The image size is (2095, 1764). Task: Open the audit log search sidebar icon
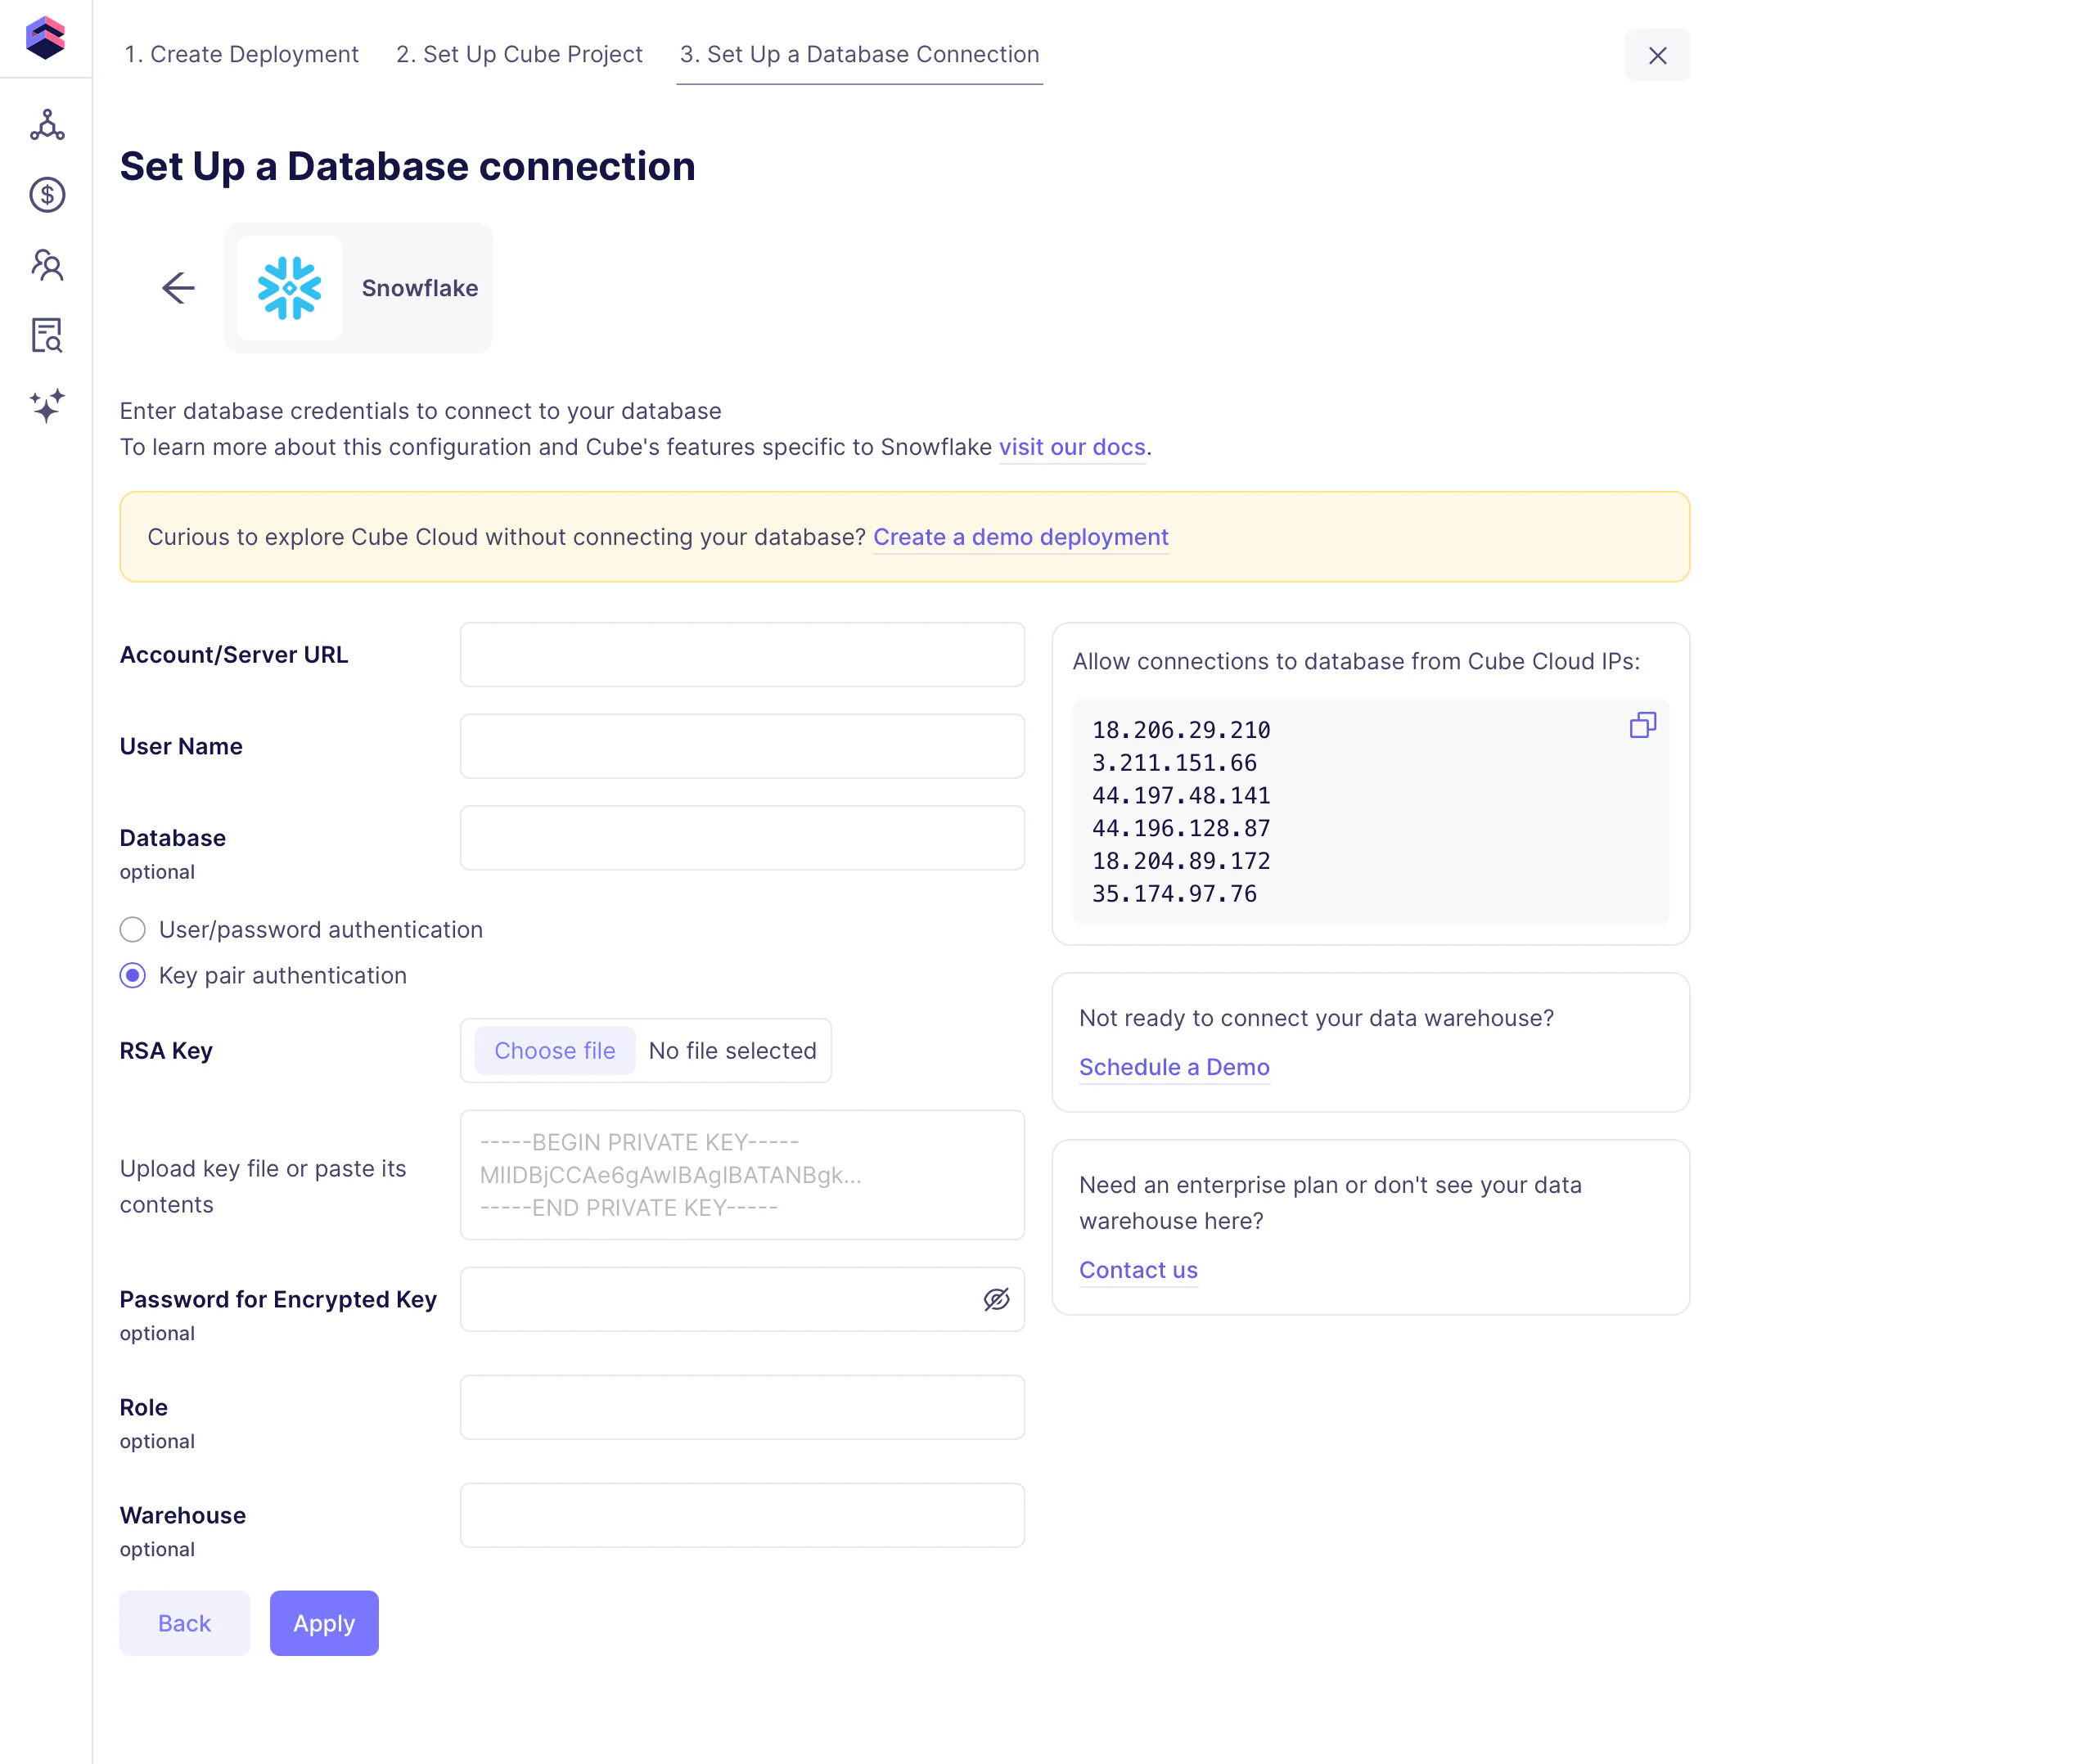(47, 335)
